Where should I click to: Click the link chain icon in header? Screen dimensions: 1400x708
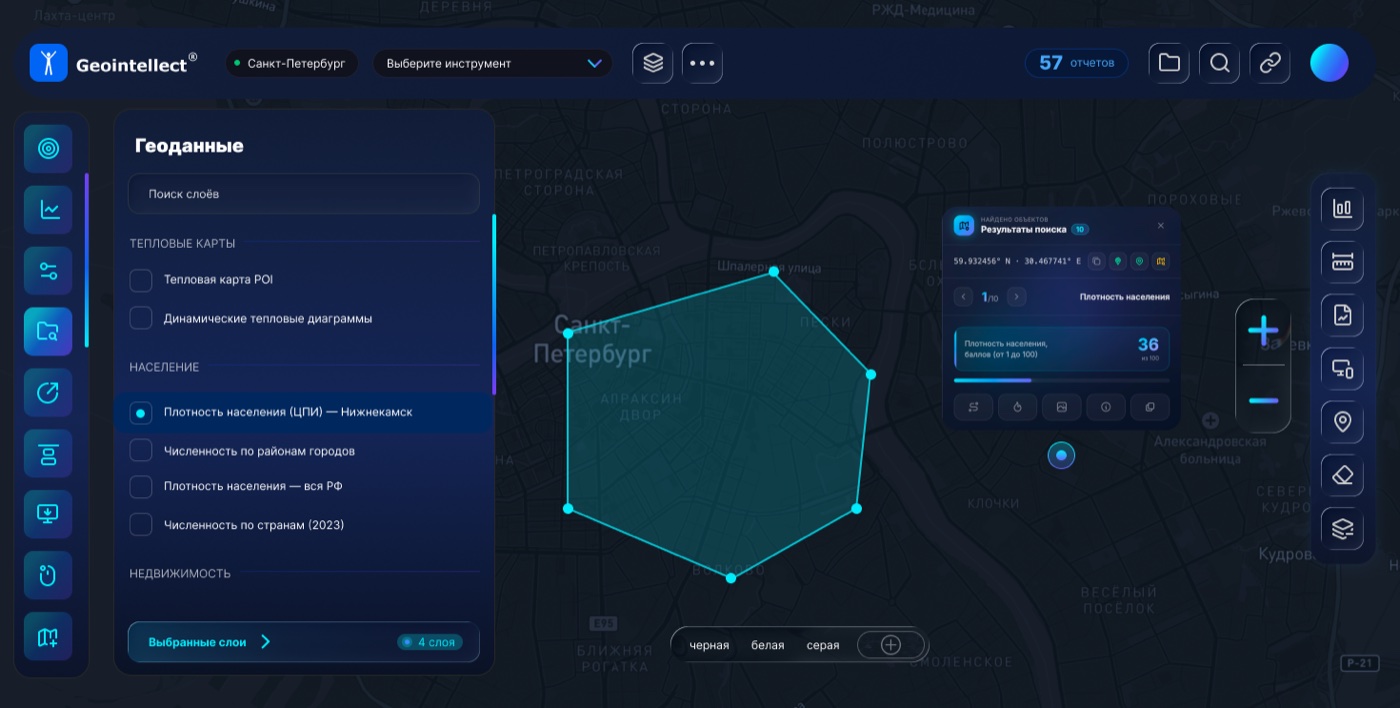pyautogui.click(x=1270, y=63)
